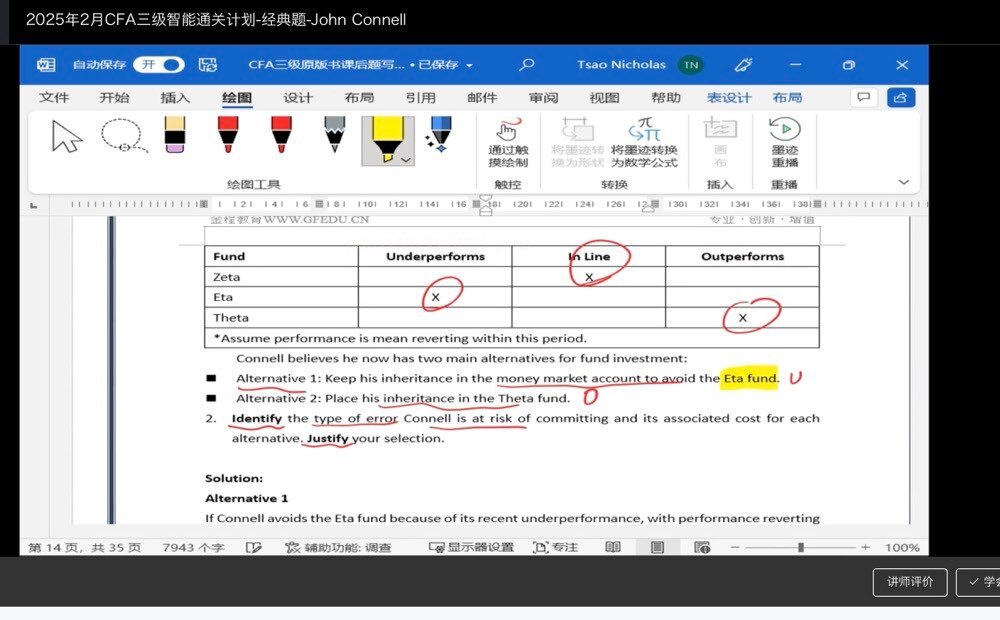The width and height of the screenshot is (1000, 620).
Task: Click the zoom out minus button
Action: click(735, 547)
